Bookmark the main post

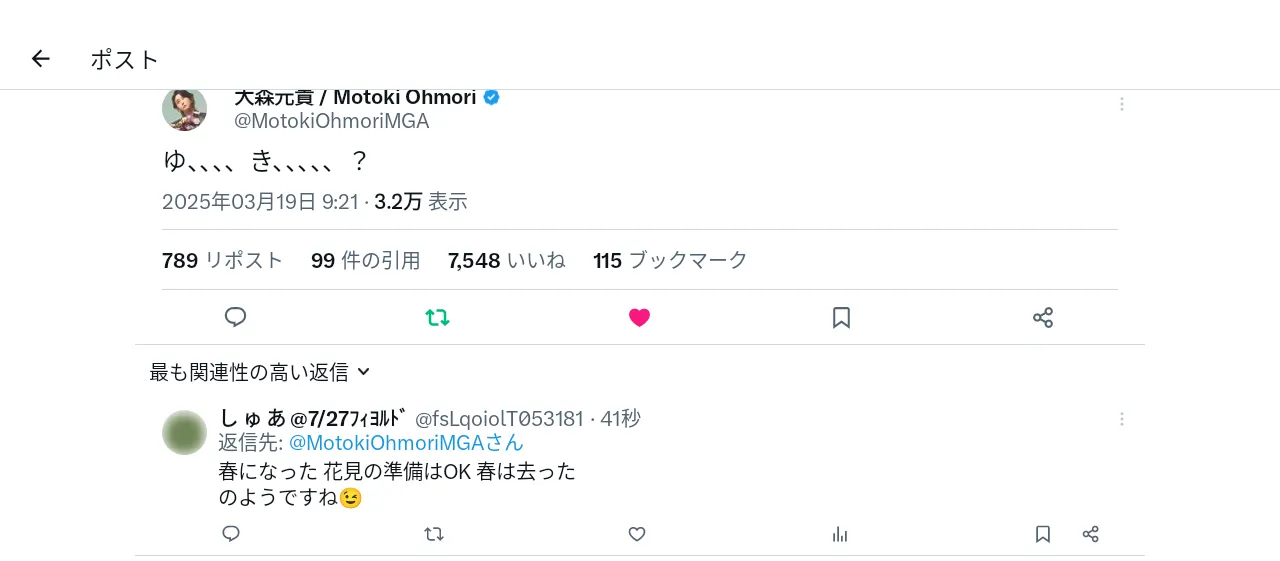(x=841, y=318)
